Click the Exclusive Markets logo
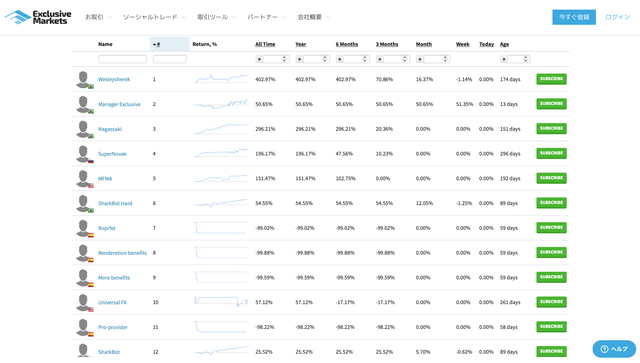Screen dimensions: 640x363 (x=38, y=17)
